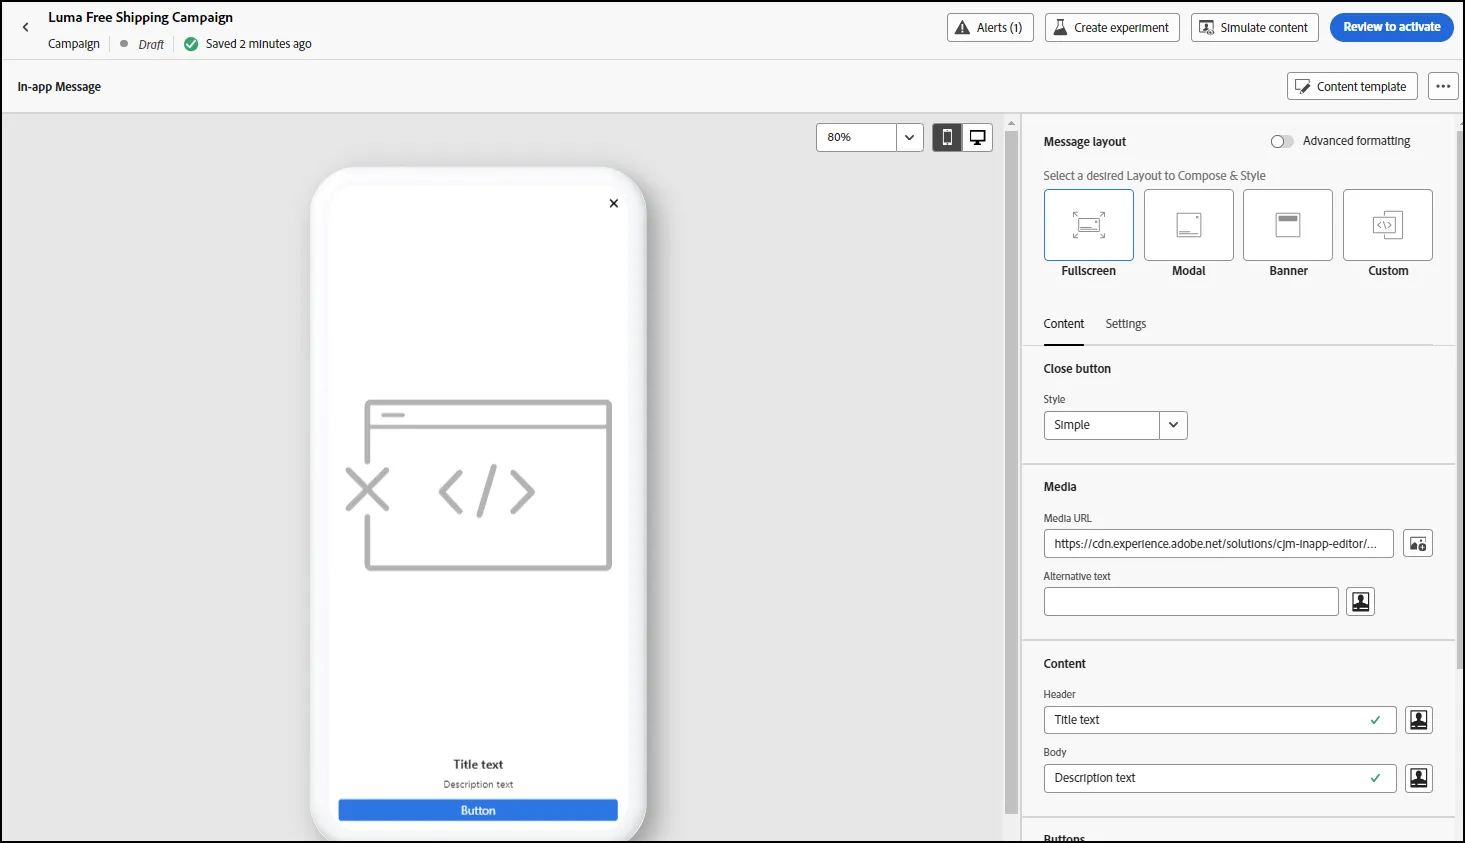Enable Advanced formatting toggle
This screenshot has height=843, width=1465.
click(x=1281, y=142)
